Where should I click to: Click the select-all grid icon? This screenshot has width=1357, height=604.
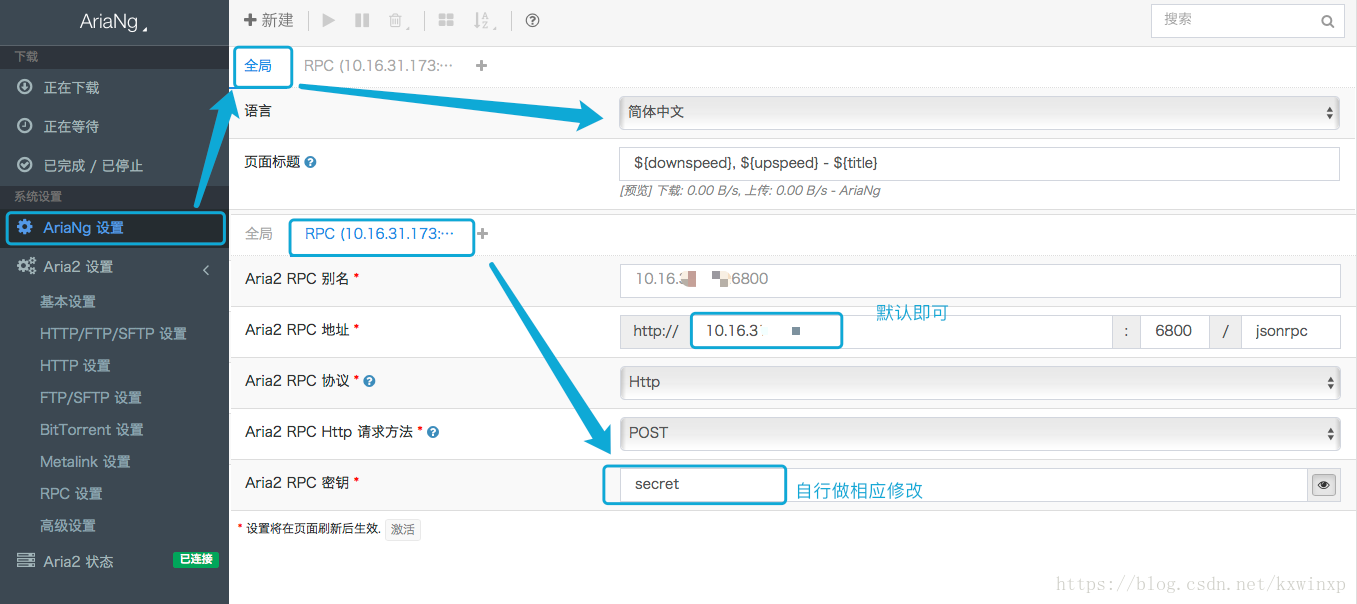[x=446, y=20]
